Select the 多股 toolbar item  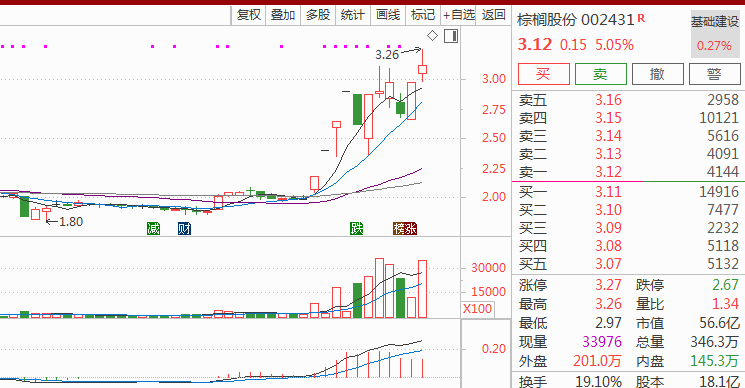(x=318, y=15)
